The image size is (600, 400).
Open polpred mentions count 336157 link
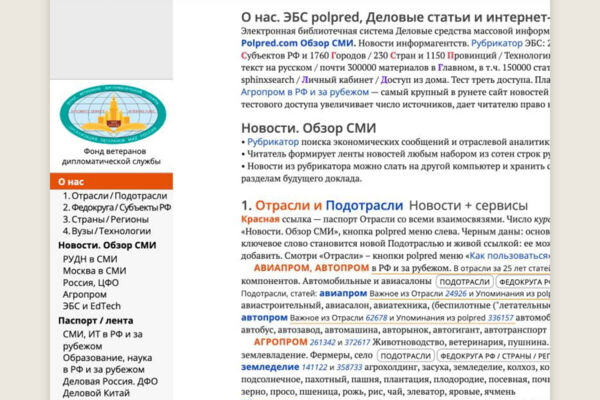pos(501,318)
